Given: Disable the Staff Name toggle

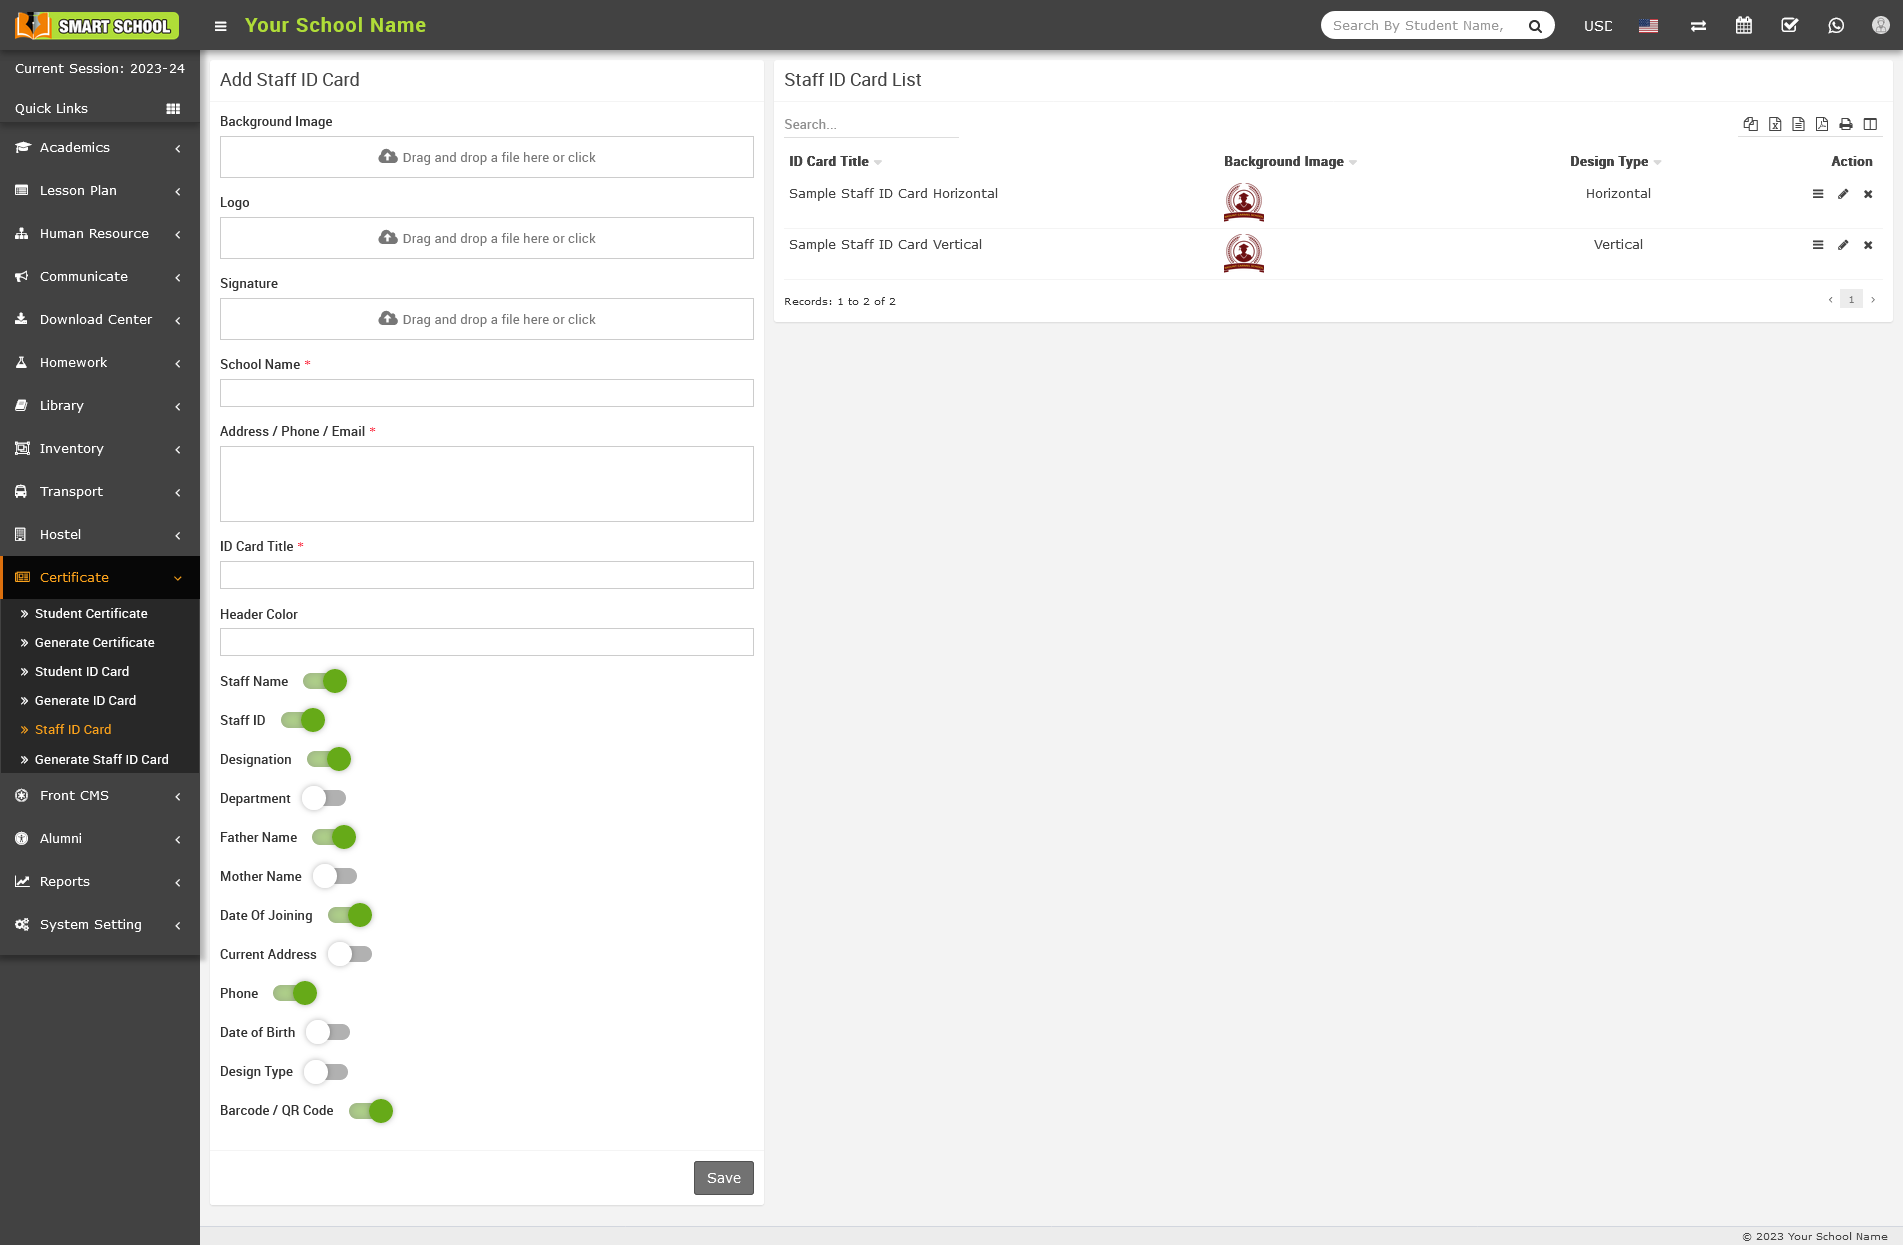Looking at the screenshot, I should pos(325,681).
